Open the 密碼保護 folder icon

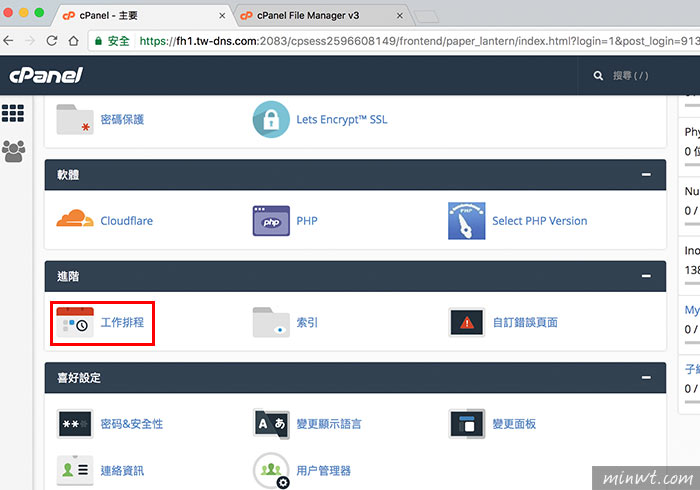(x=75, y=119)
